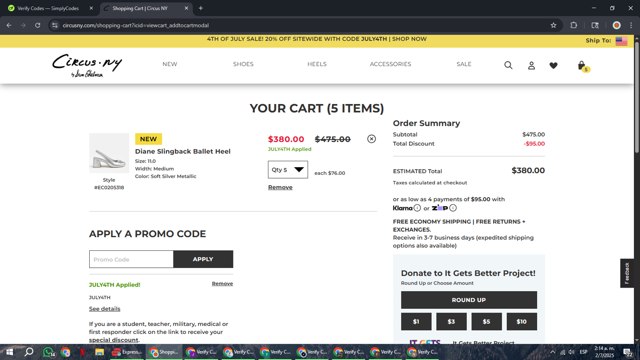This screenshot has width=640, height=360.
Task: Switch to Verify Codes — SimplyCodes tab
Action: [48, 8]
